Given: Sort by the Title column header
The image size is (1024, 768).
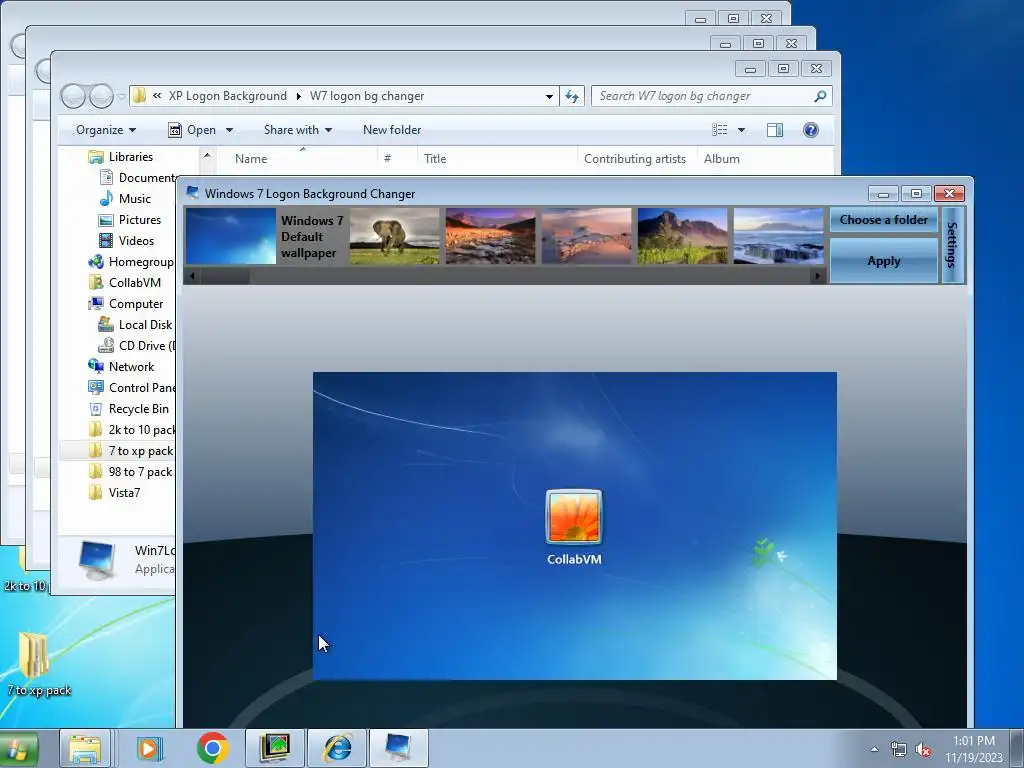Looking at the screenshot, I should pyautogui.click(x=435, y=159).
